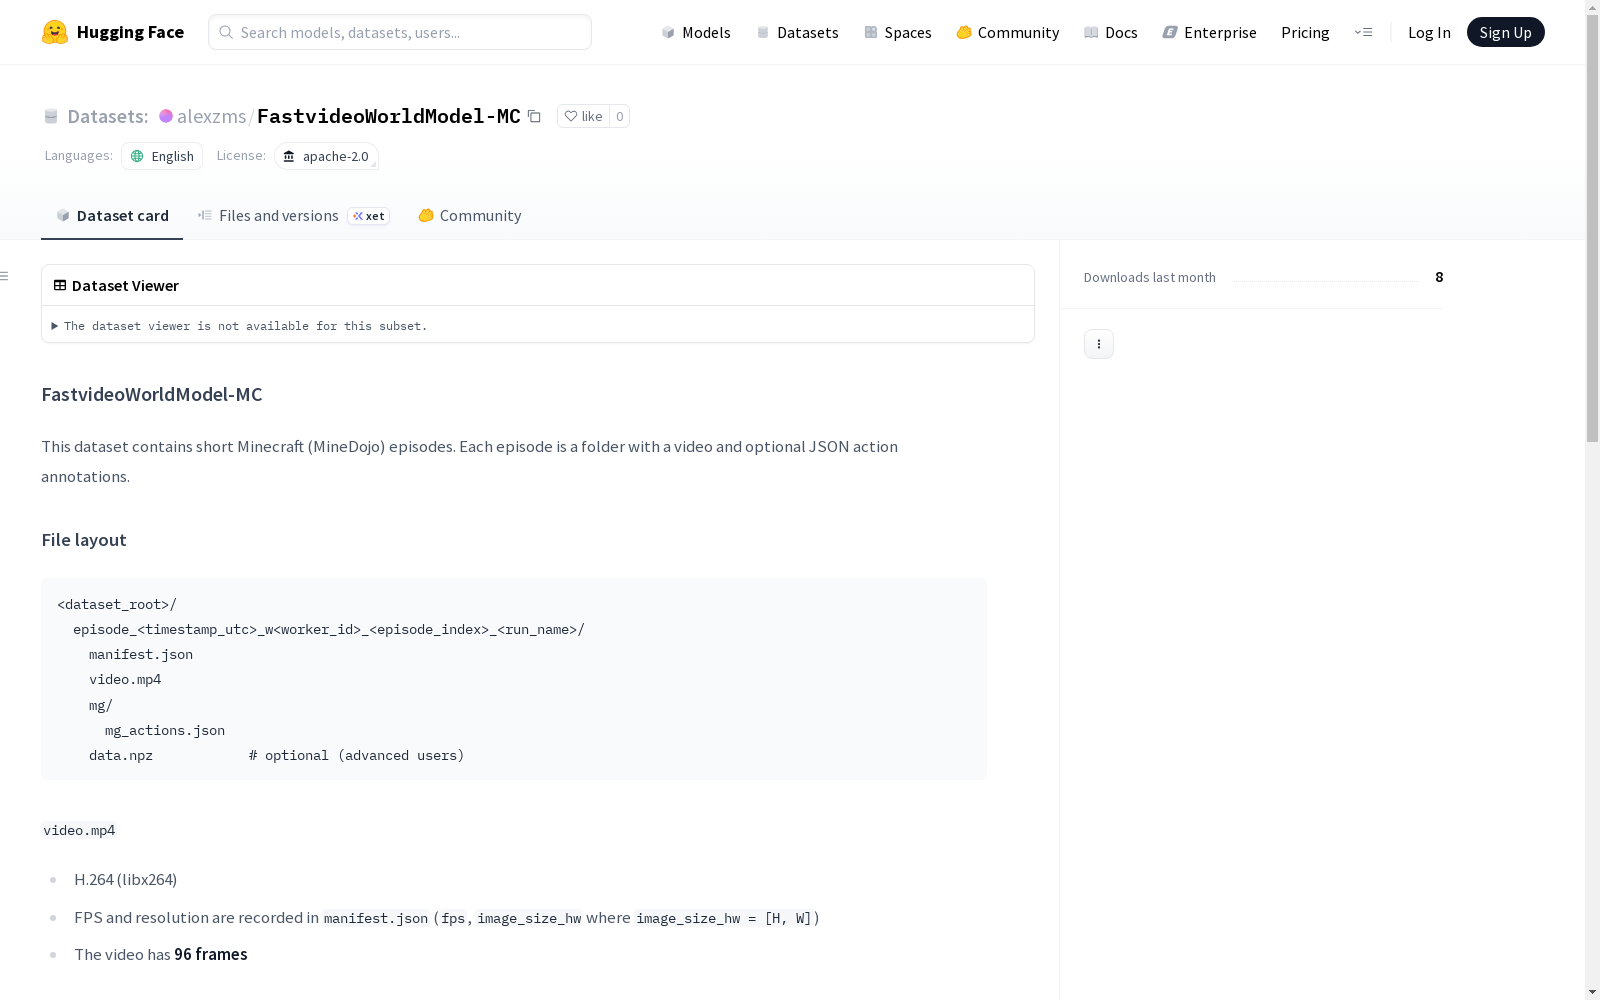This screenshot has width=1600, height=1000.
Task: Click the Datasets: breadcrumb label
Action: point(108,116)
